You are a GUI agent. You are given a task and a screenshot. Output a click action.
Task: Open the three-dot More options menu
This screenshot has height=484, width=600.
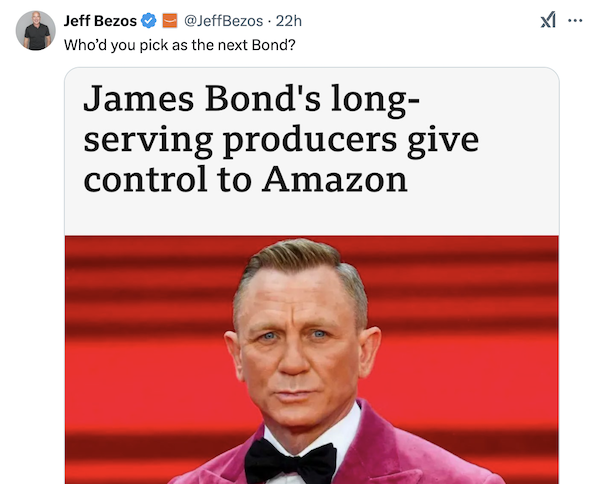[575, 20]
